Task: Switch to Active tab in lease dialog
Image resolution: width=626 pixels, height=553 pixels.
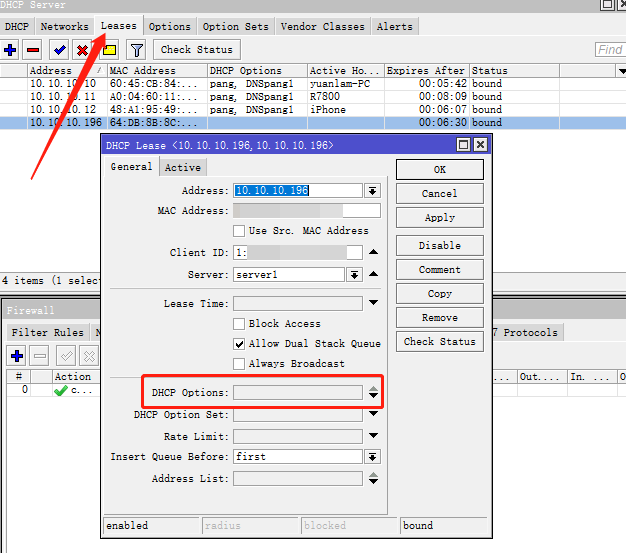Action: [183, 167]
